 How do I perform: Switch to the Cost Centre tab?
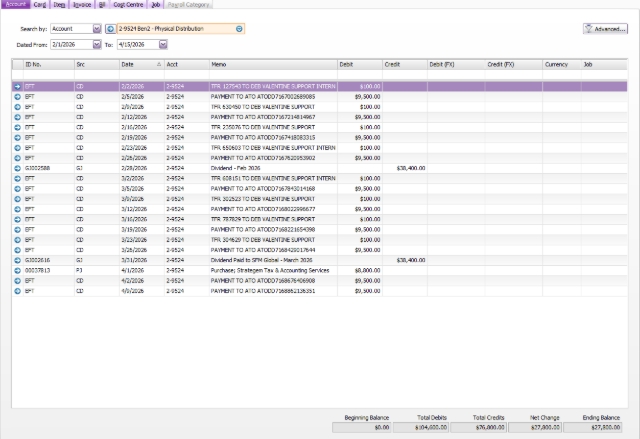(x=128, y=4)
